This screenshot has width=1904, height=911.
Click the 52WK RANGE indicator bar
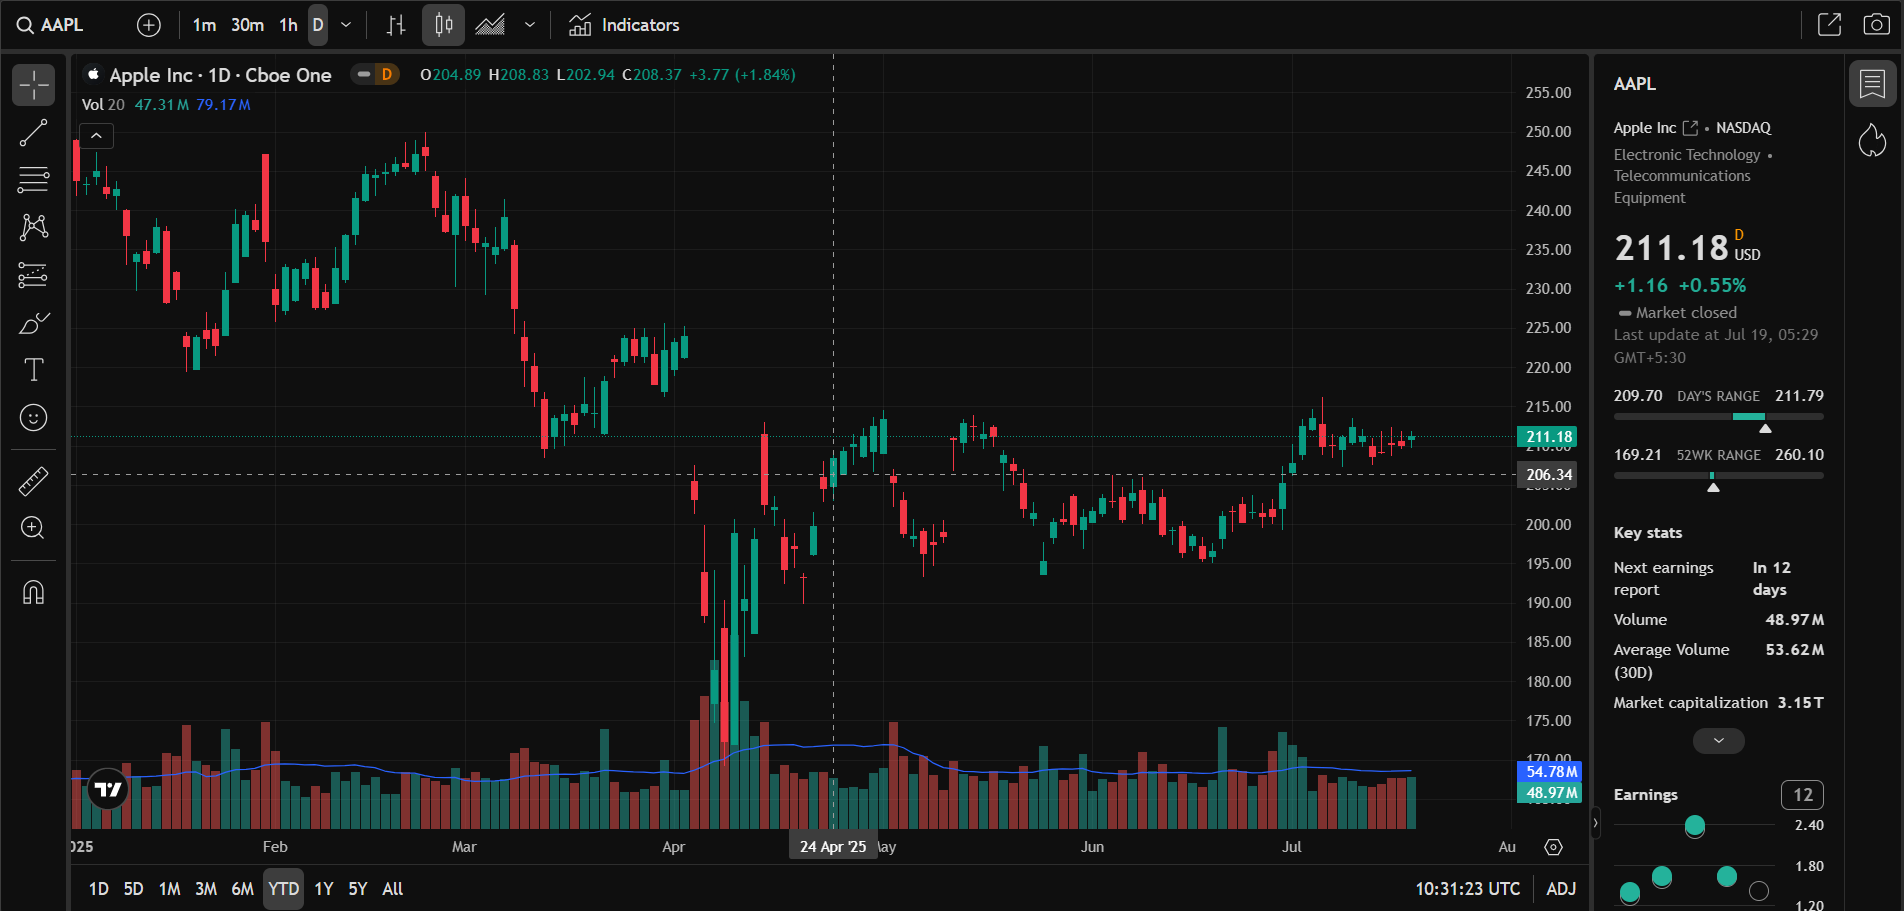(1718, 476)
